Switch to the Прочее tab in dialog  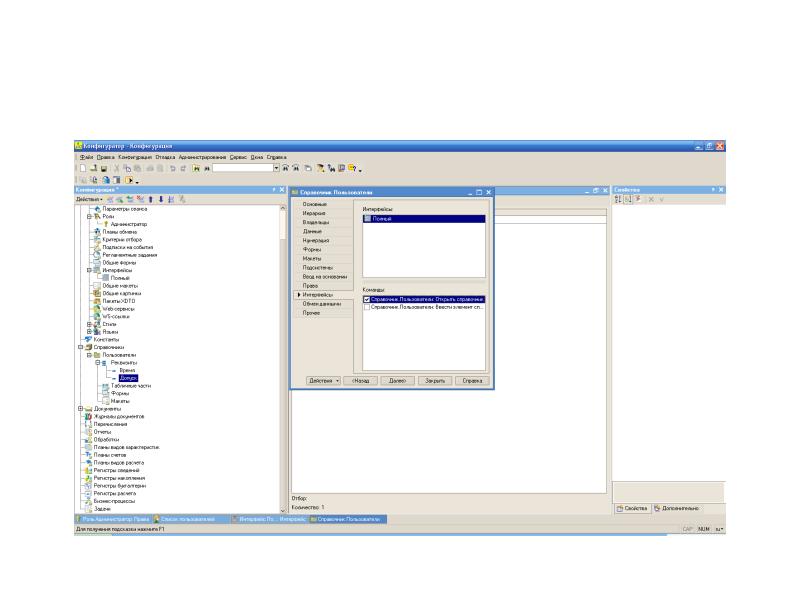click(x=311, y=313)
